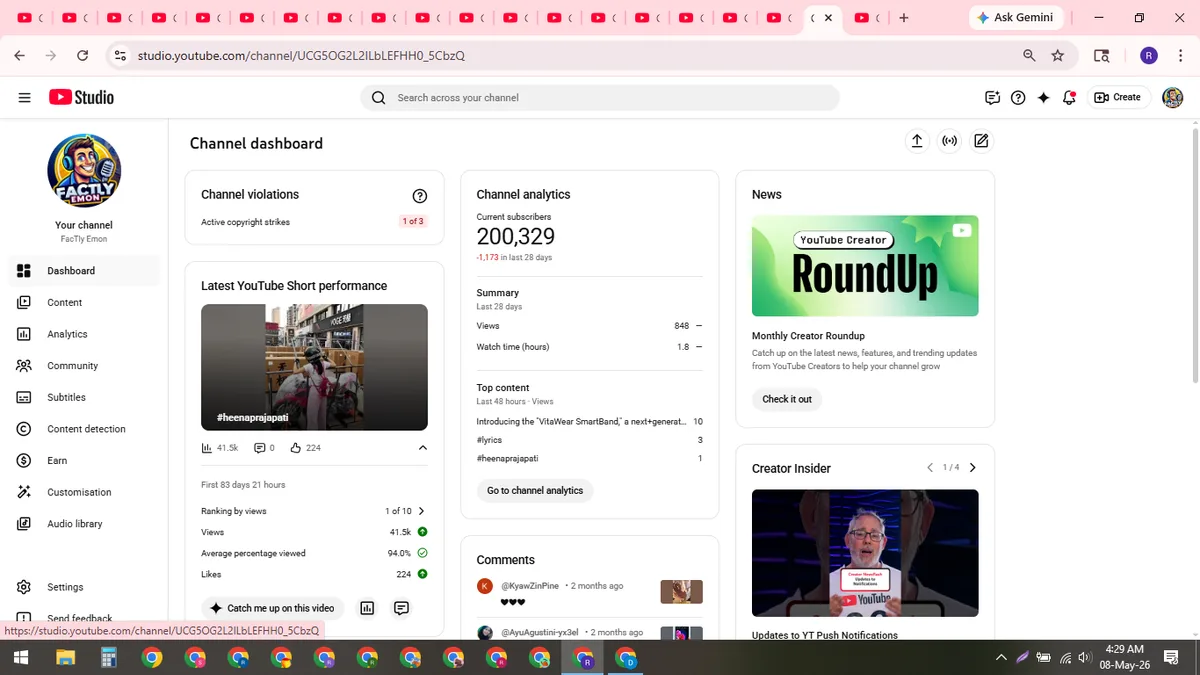Click the zoom magnifier icon in address bar

pos(1029,56)
